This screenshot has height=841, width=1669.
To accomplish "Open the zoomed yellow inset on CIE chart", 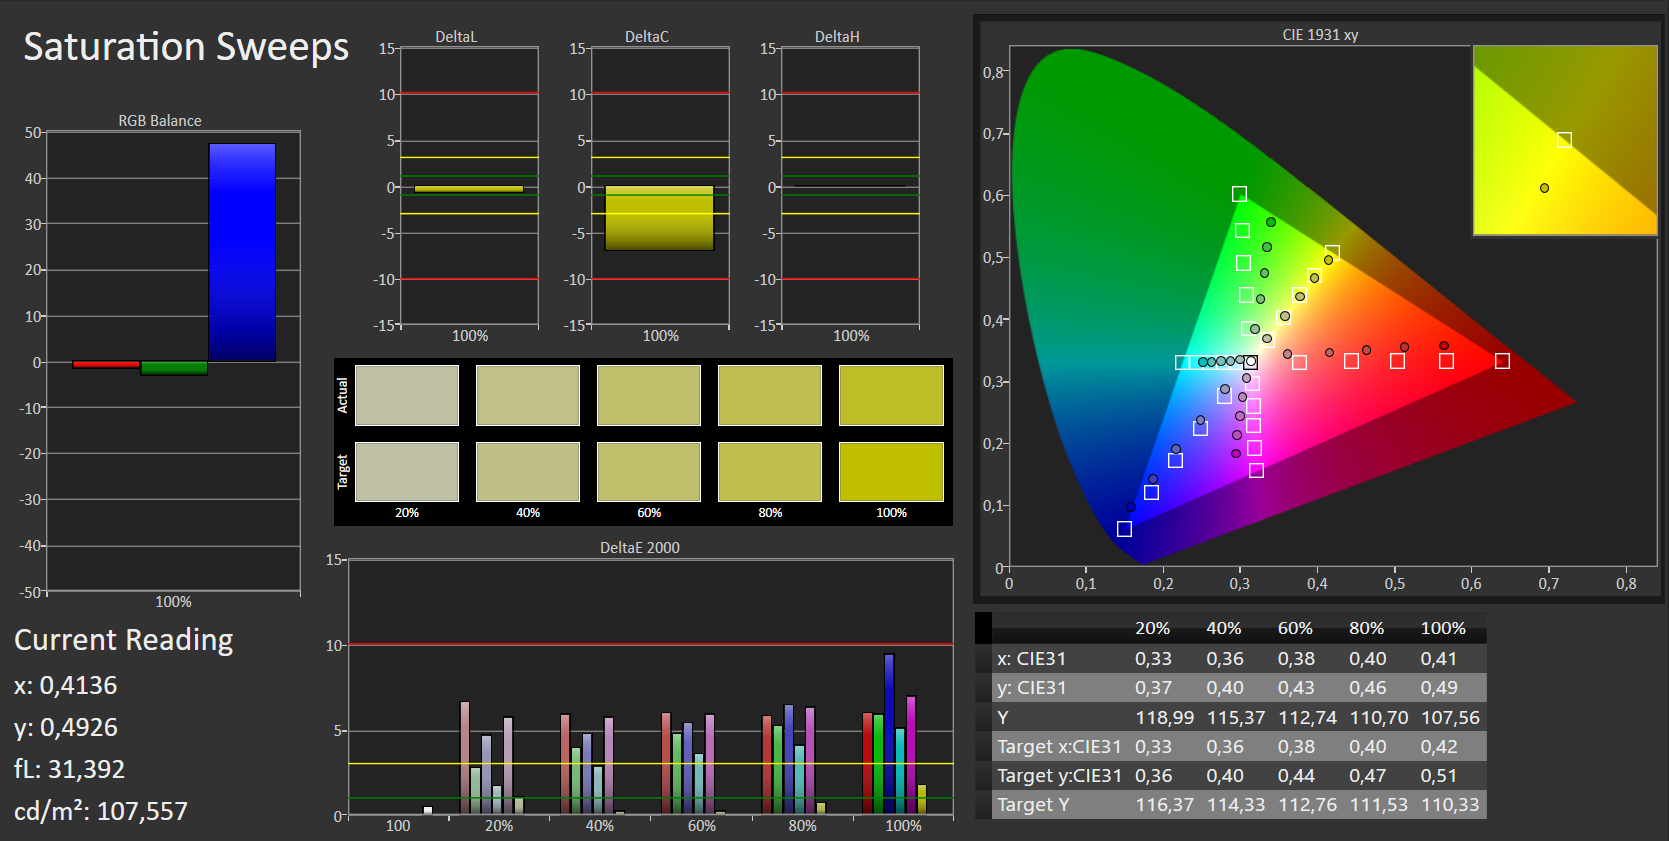I will [1564, 141].
